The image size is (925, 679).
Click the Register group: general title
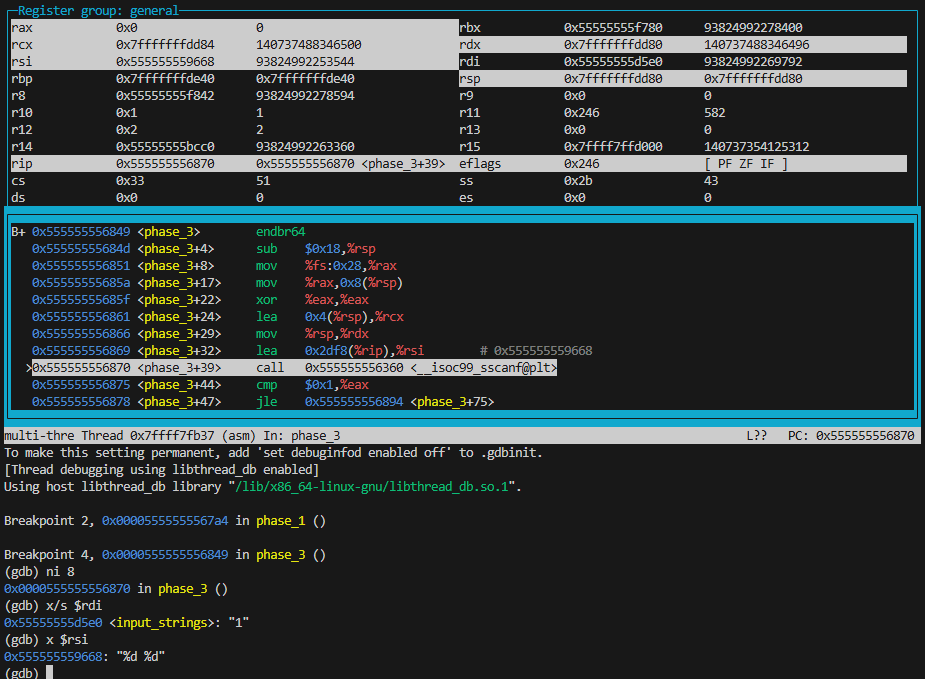pyautogui.click(x=98, y=11)
